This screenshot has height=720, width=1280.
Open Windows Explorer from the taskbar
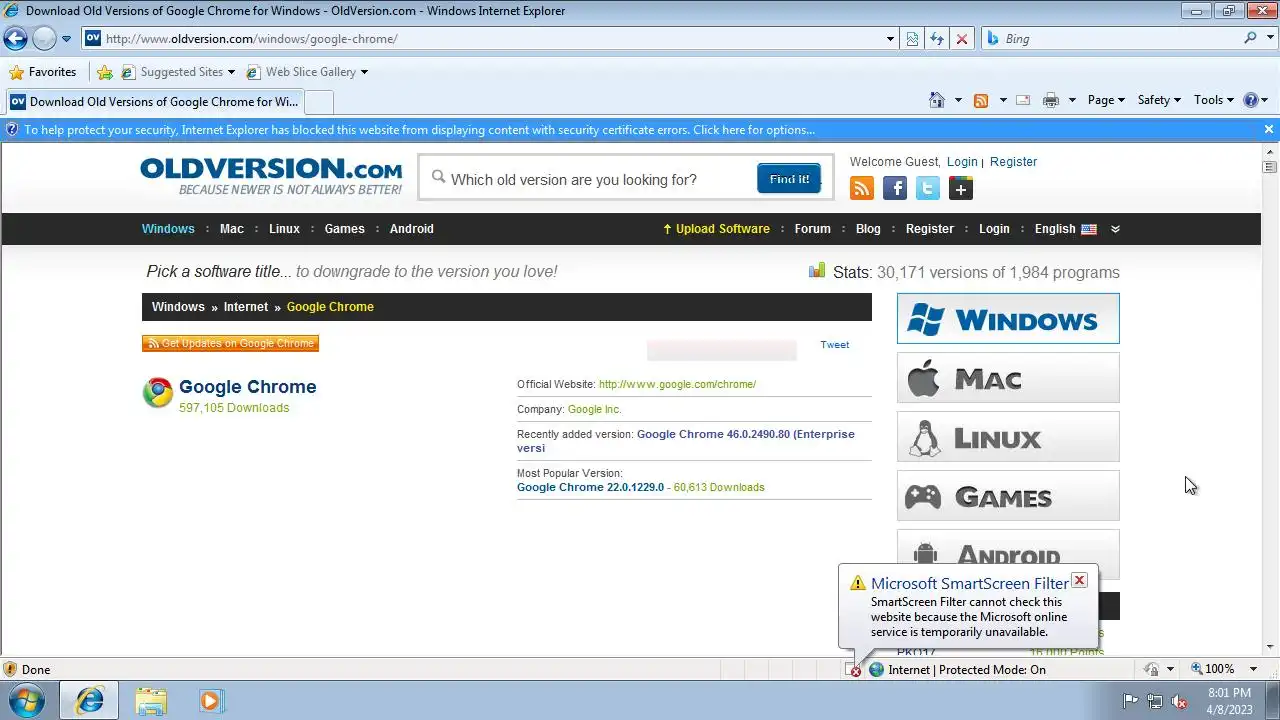pos(151,701)
